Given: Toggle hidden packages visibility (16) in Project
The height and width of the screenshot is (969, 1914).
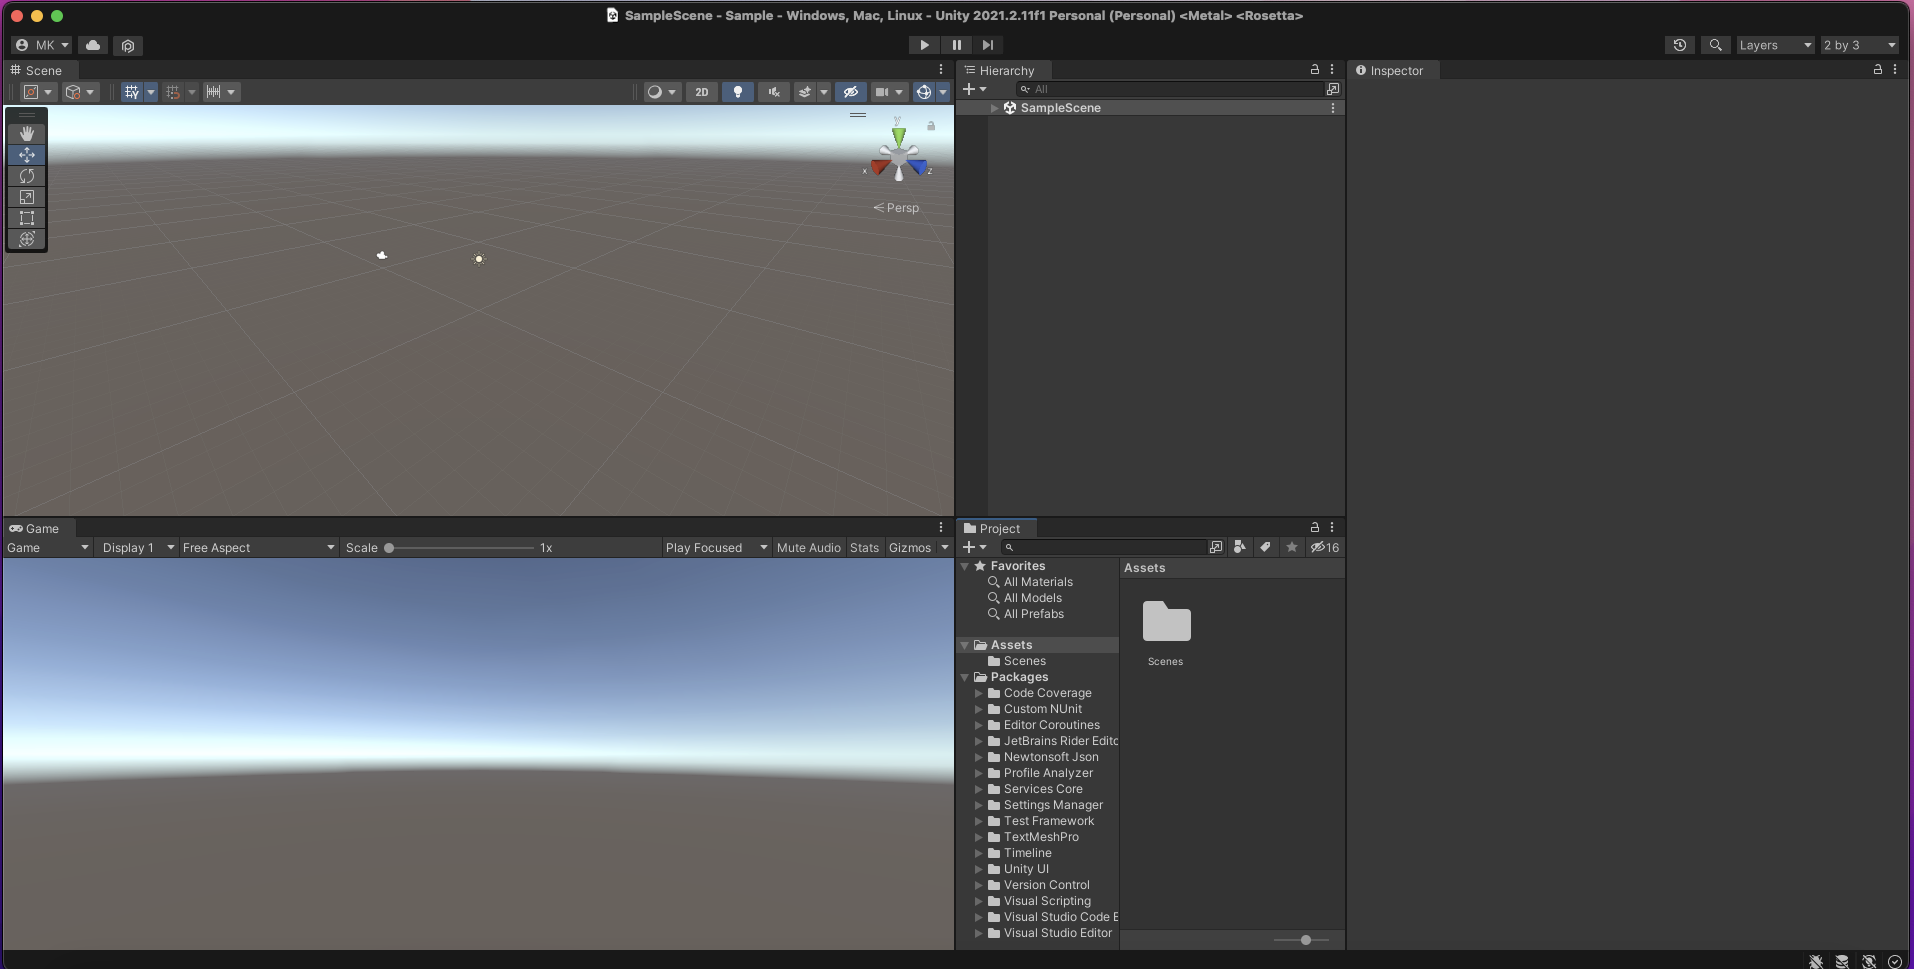Looking at the screenshot, I should pyautogui.click(x=1325, y=547).
